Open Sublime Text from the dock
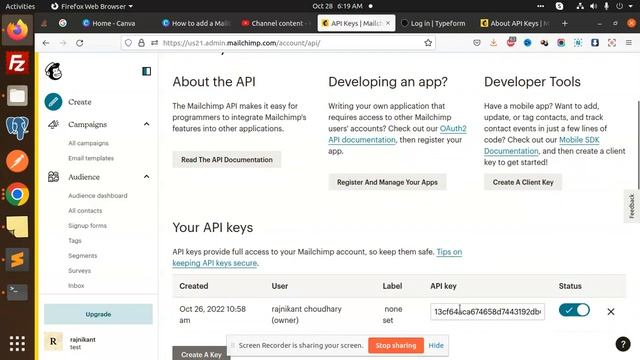The image size is (640, 360). (x=17, y=260)
